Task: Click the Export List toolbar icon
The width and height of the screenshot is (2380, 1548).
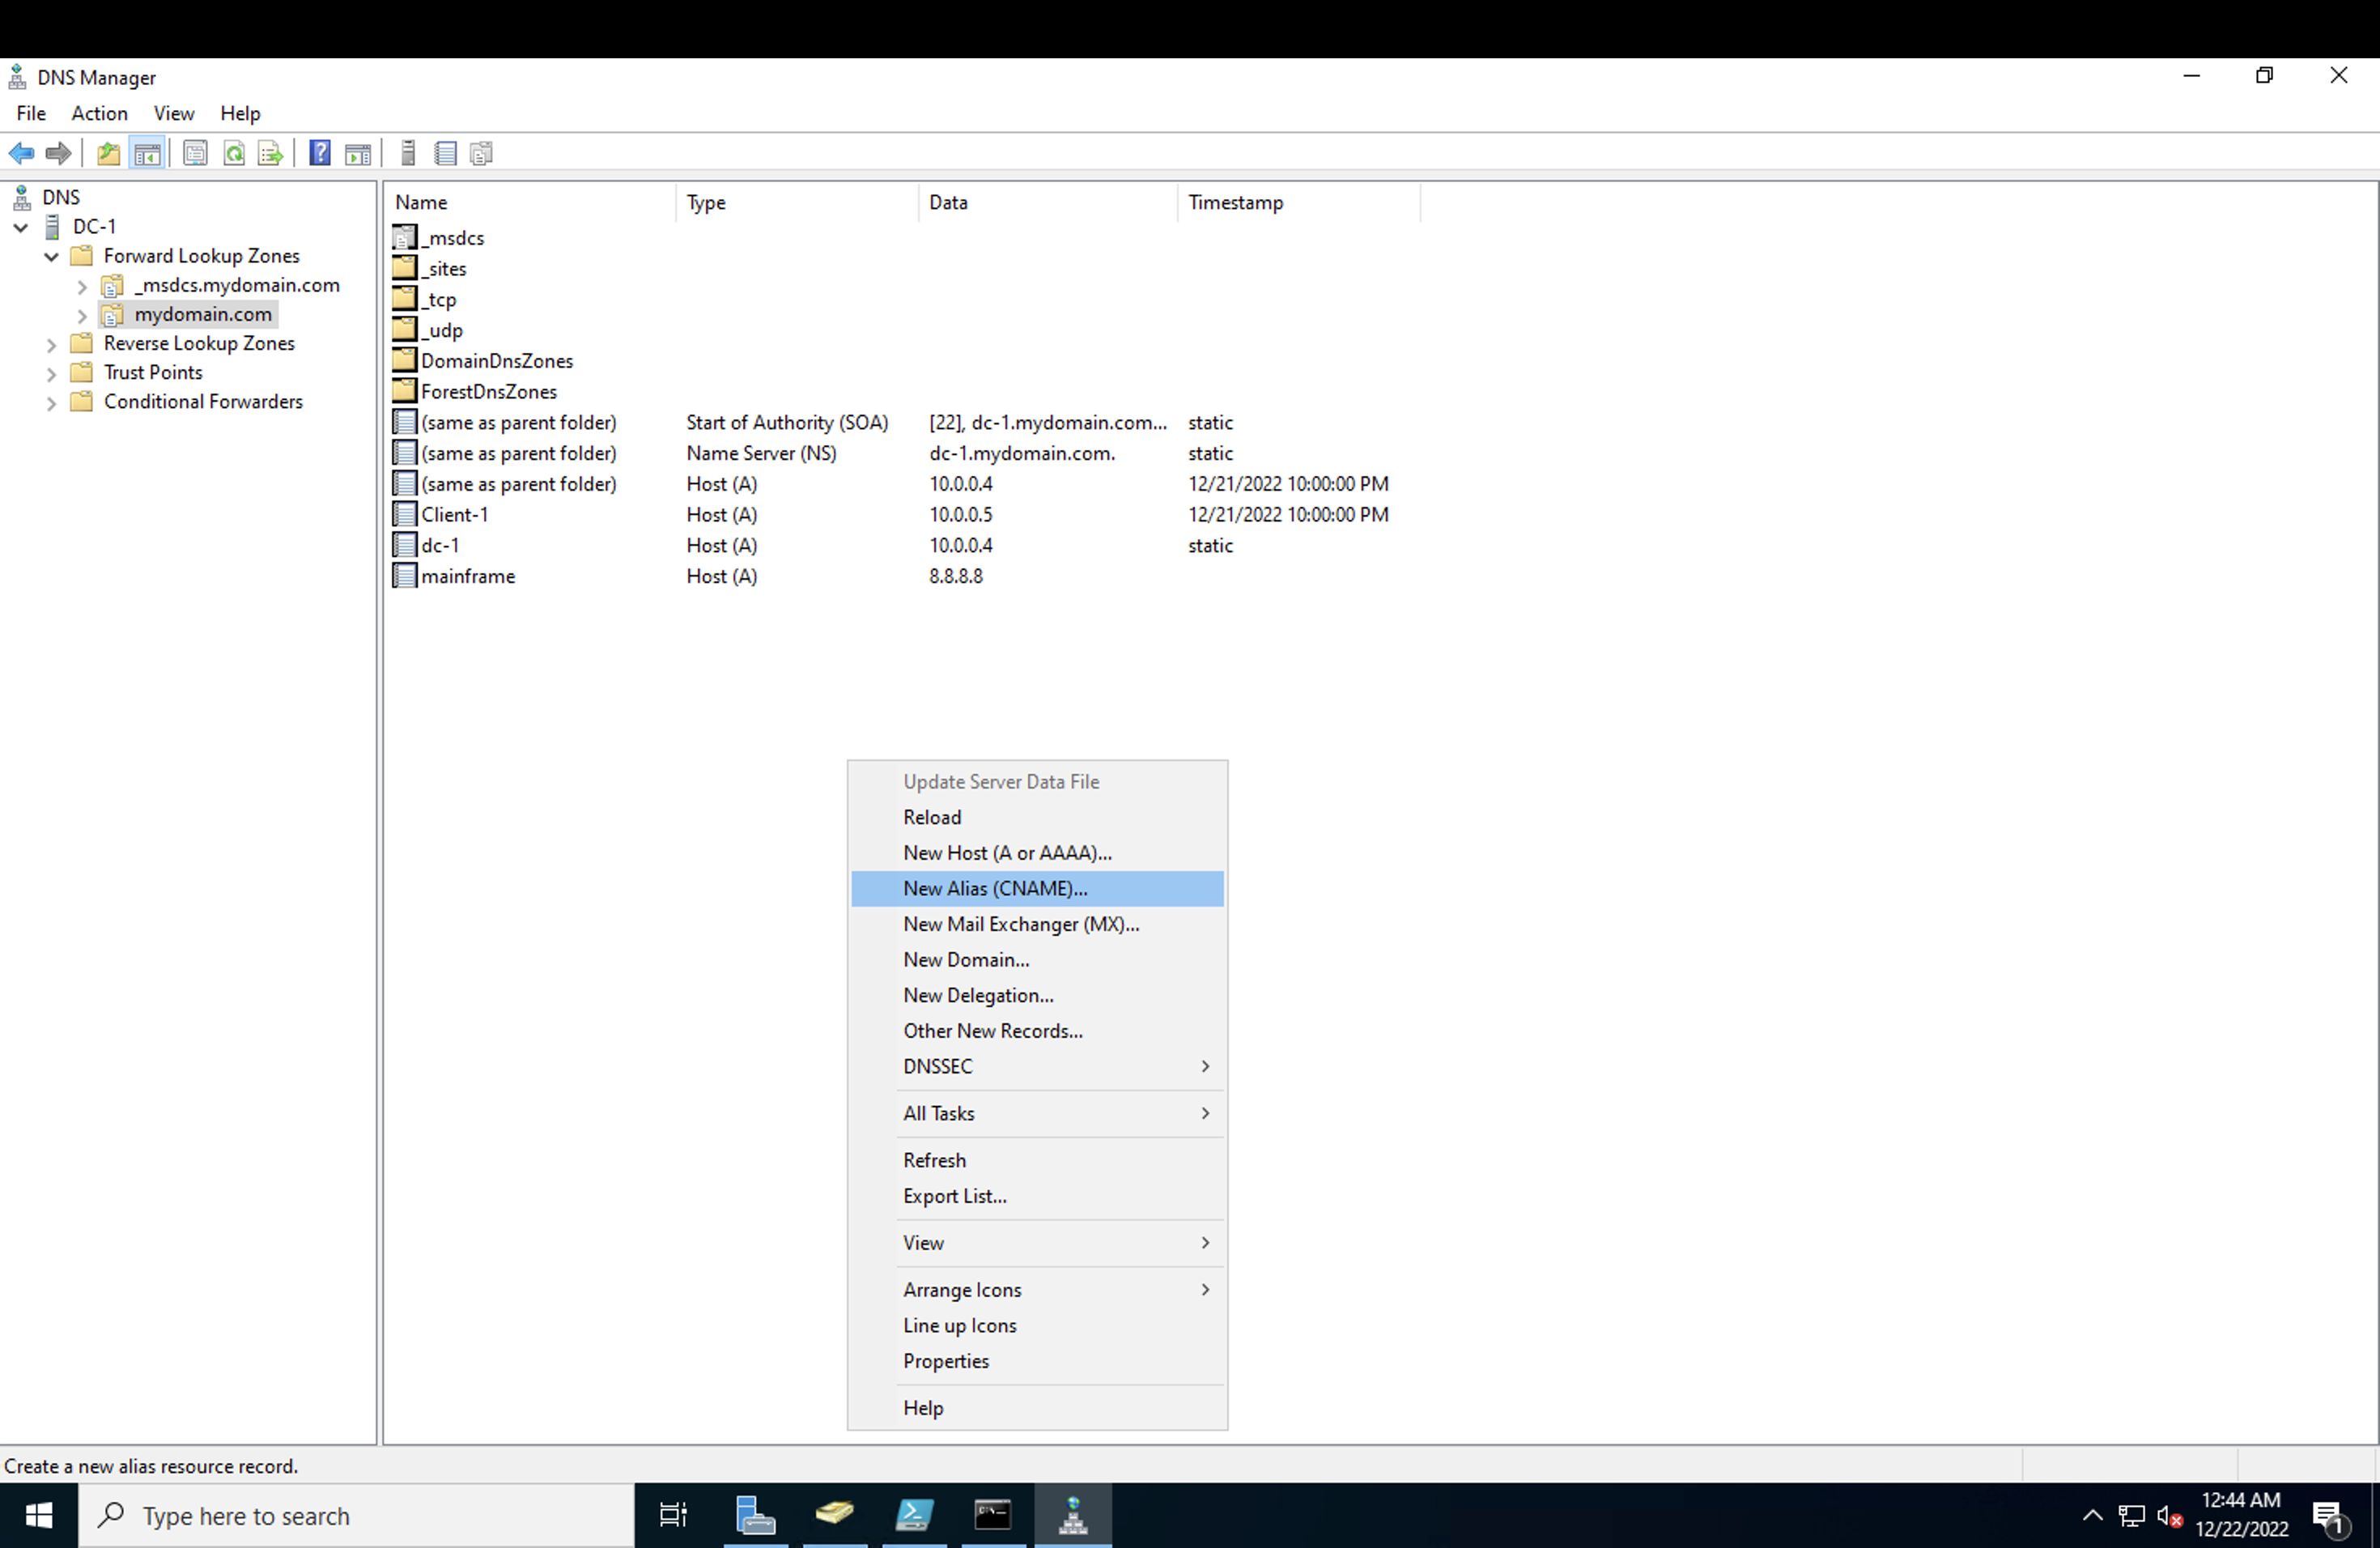Action: pyautogui.click(x=270, y=153)
